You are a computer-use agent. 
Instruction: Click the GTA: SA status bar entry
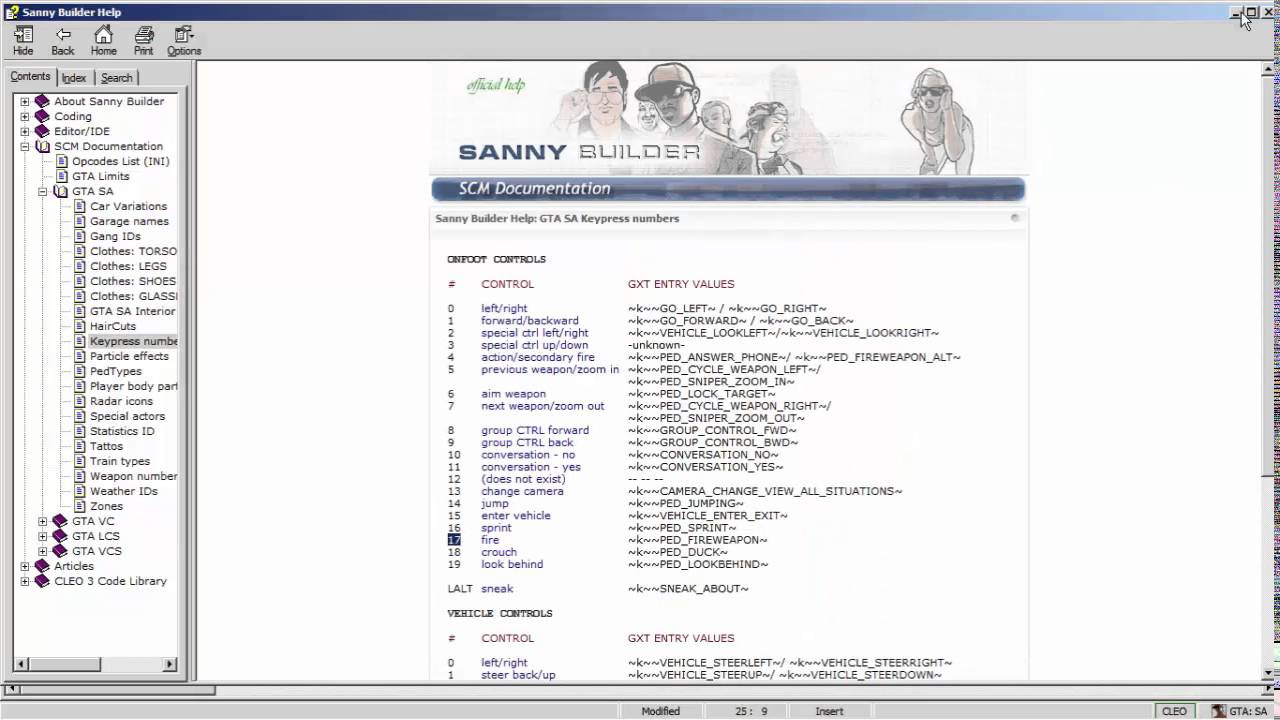pyautogui.click(x=1238, y=711)
